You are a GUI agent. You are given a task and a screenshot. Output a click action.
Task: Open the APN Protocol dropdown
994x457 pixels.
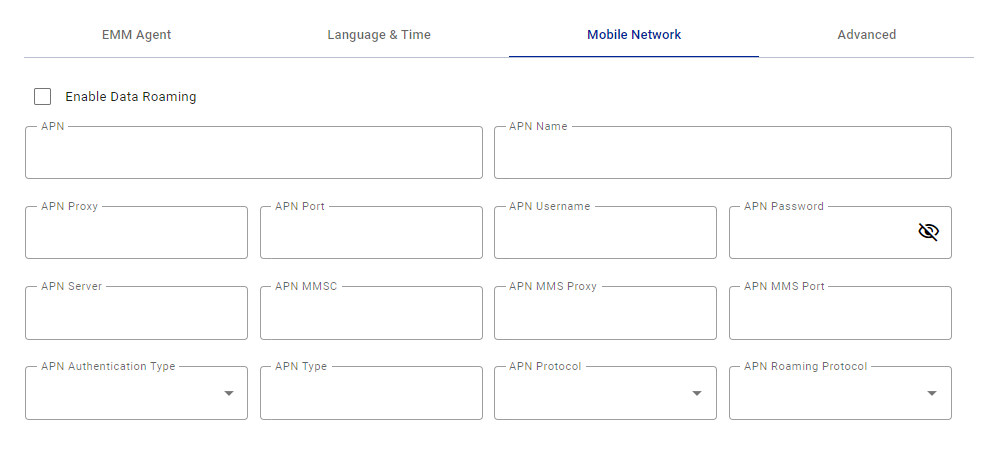(x=605, y=393)
